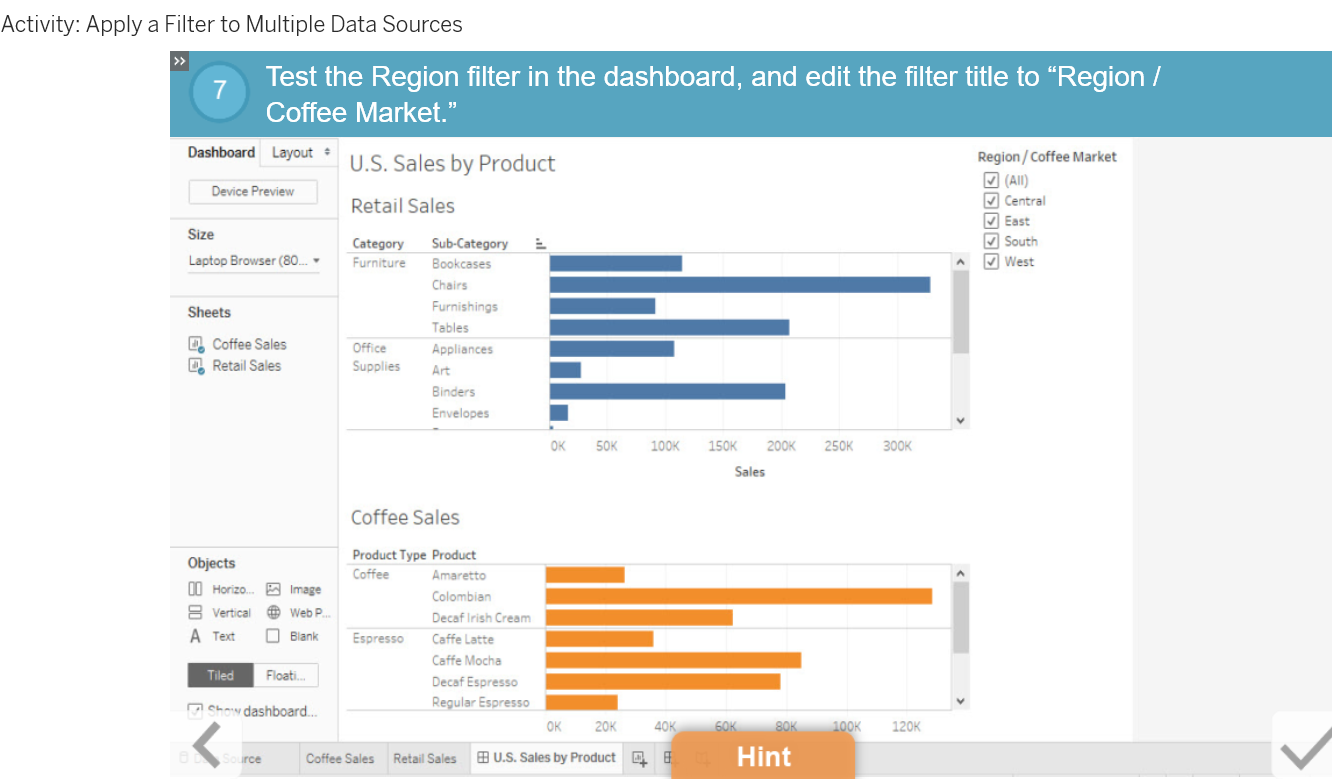Select the Image object icon
Viewport: 1332px width, 780px height.
point(273,589)
